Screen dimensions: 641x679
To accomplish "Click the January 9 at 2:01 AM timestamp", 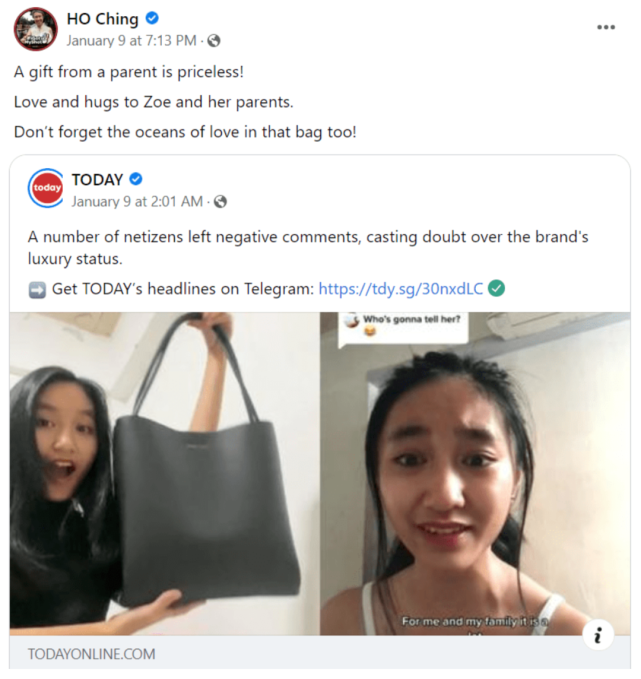I will pos(137,202).
